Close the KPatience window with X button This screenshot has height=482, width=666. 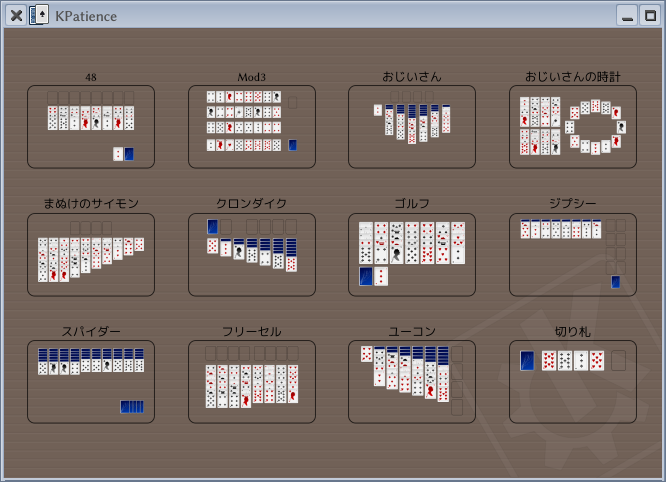point(16,16)
